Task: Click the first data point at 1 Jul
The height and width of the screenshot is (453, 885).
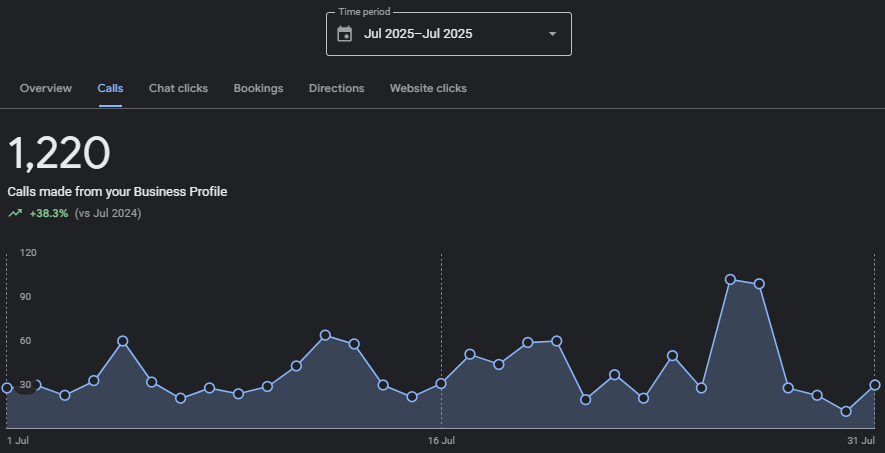Action: click(8, 387)
